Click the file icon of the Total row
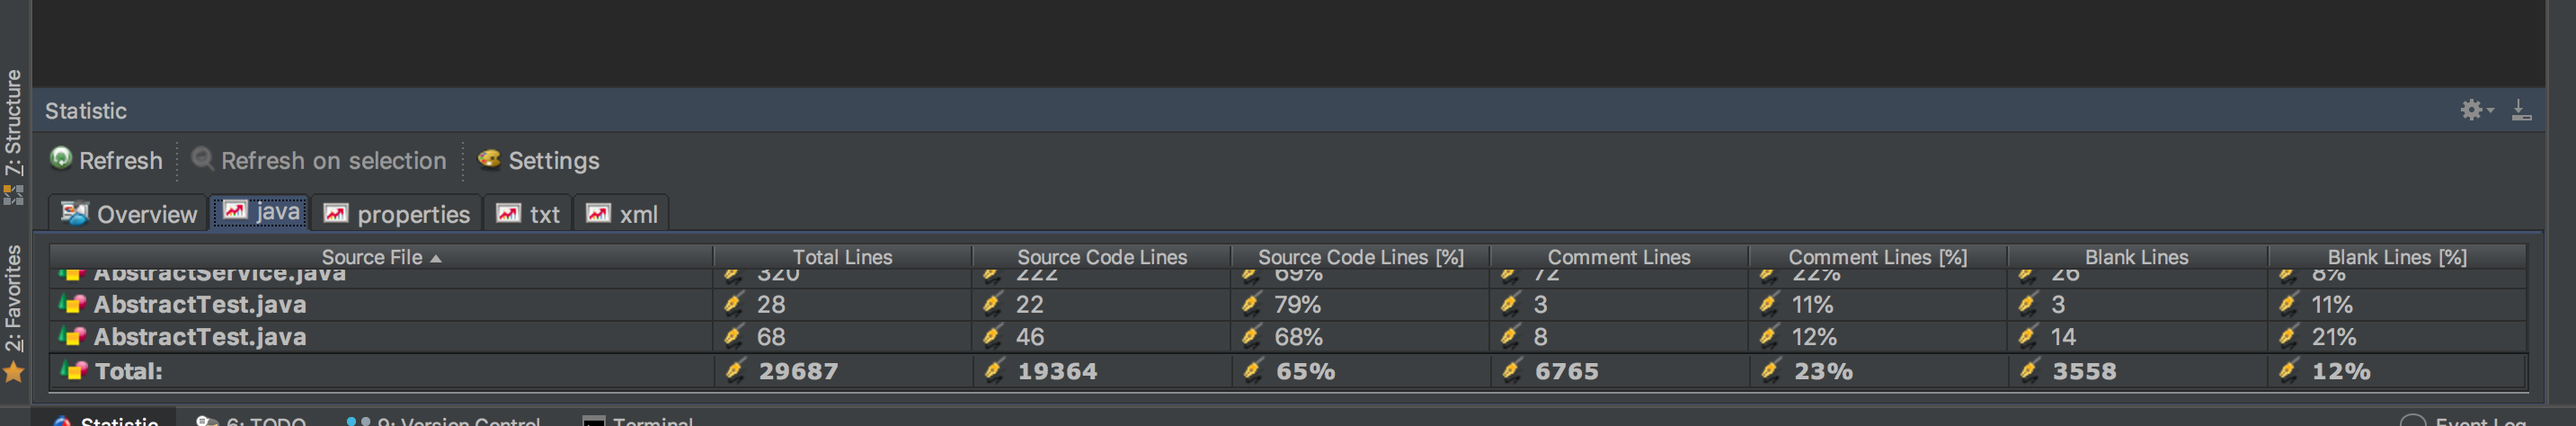2576x426 pixels. click(x=73, y=370)
